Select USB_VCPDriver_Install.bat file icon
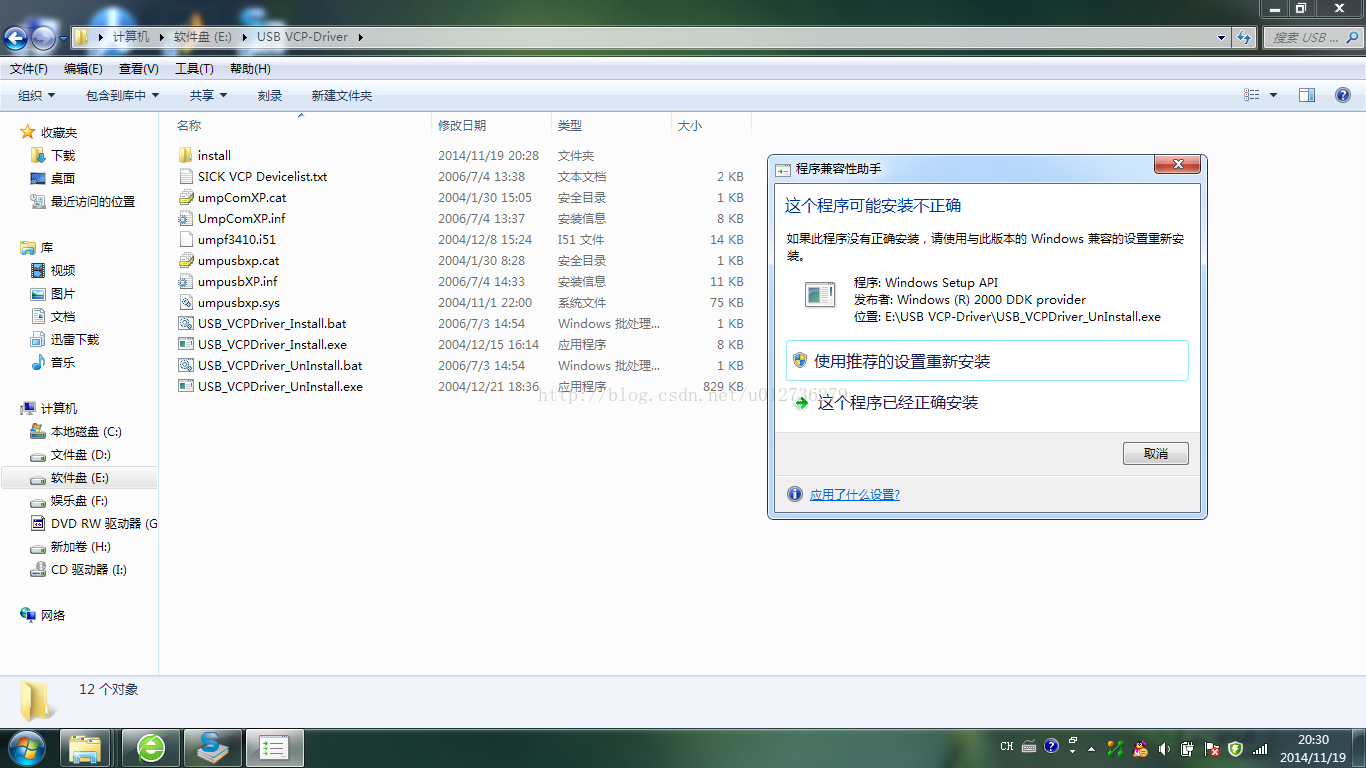This screenshot has width=1366, height=768. 185,323
